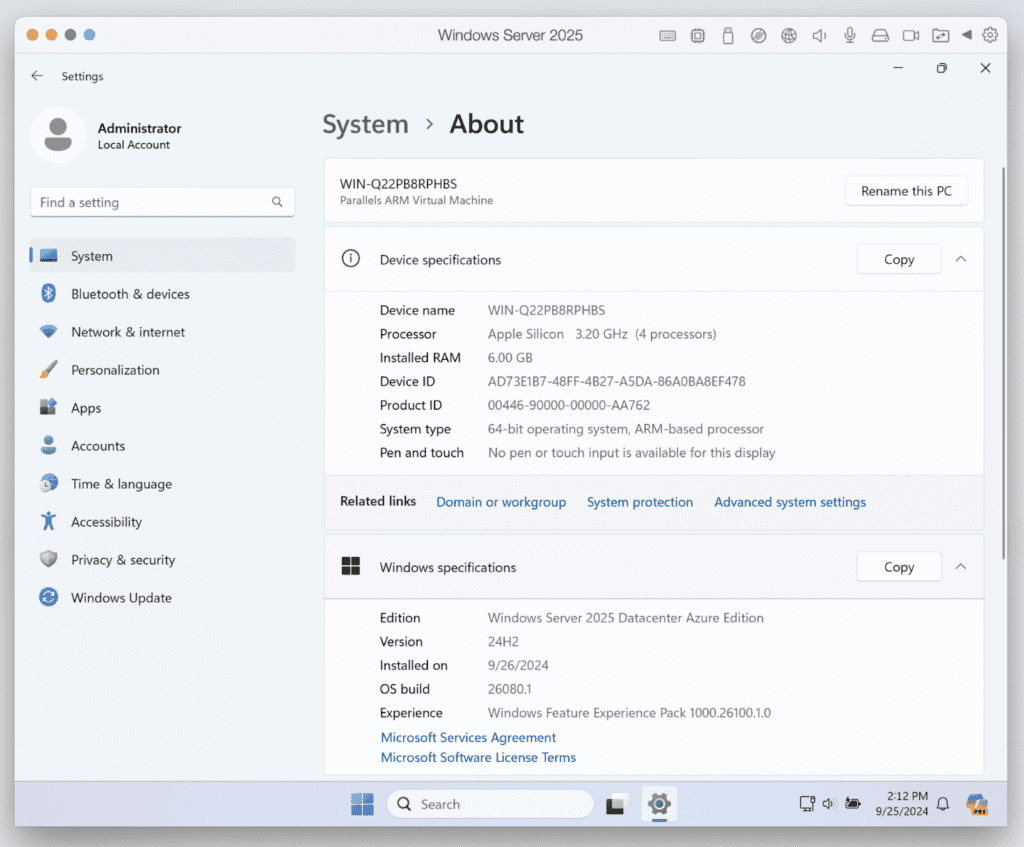
Task: Click the Rename this PC button
Action: coord(906,190)
